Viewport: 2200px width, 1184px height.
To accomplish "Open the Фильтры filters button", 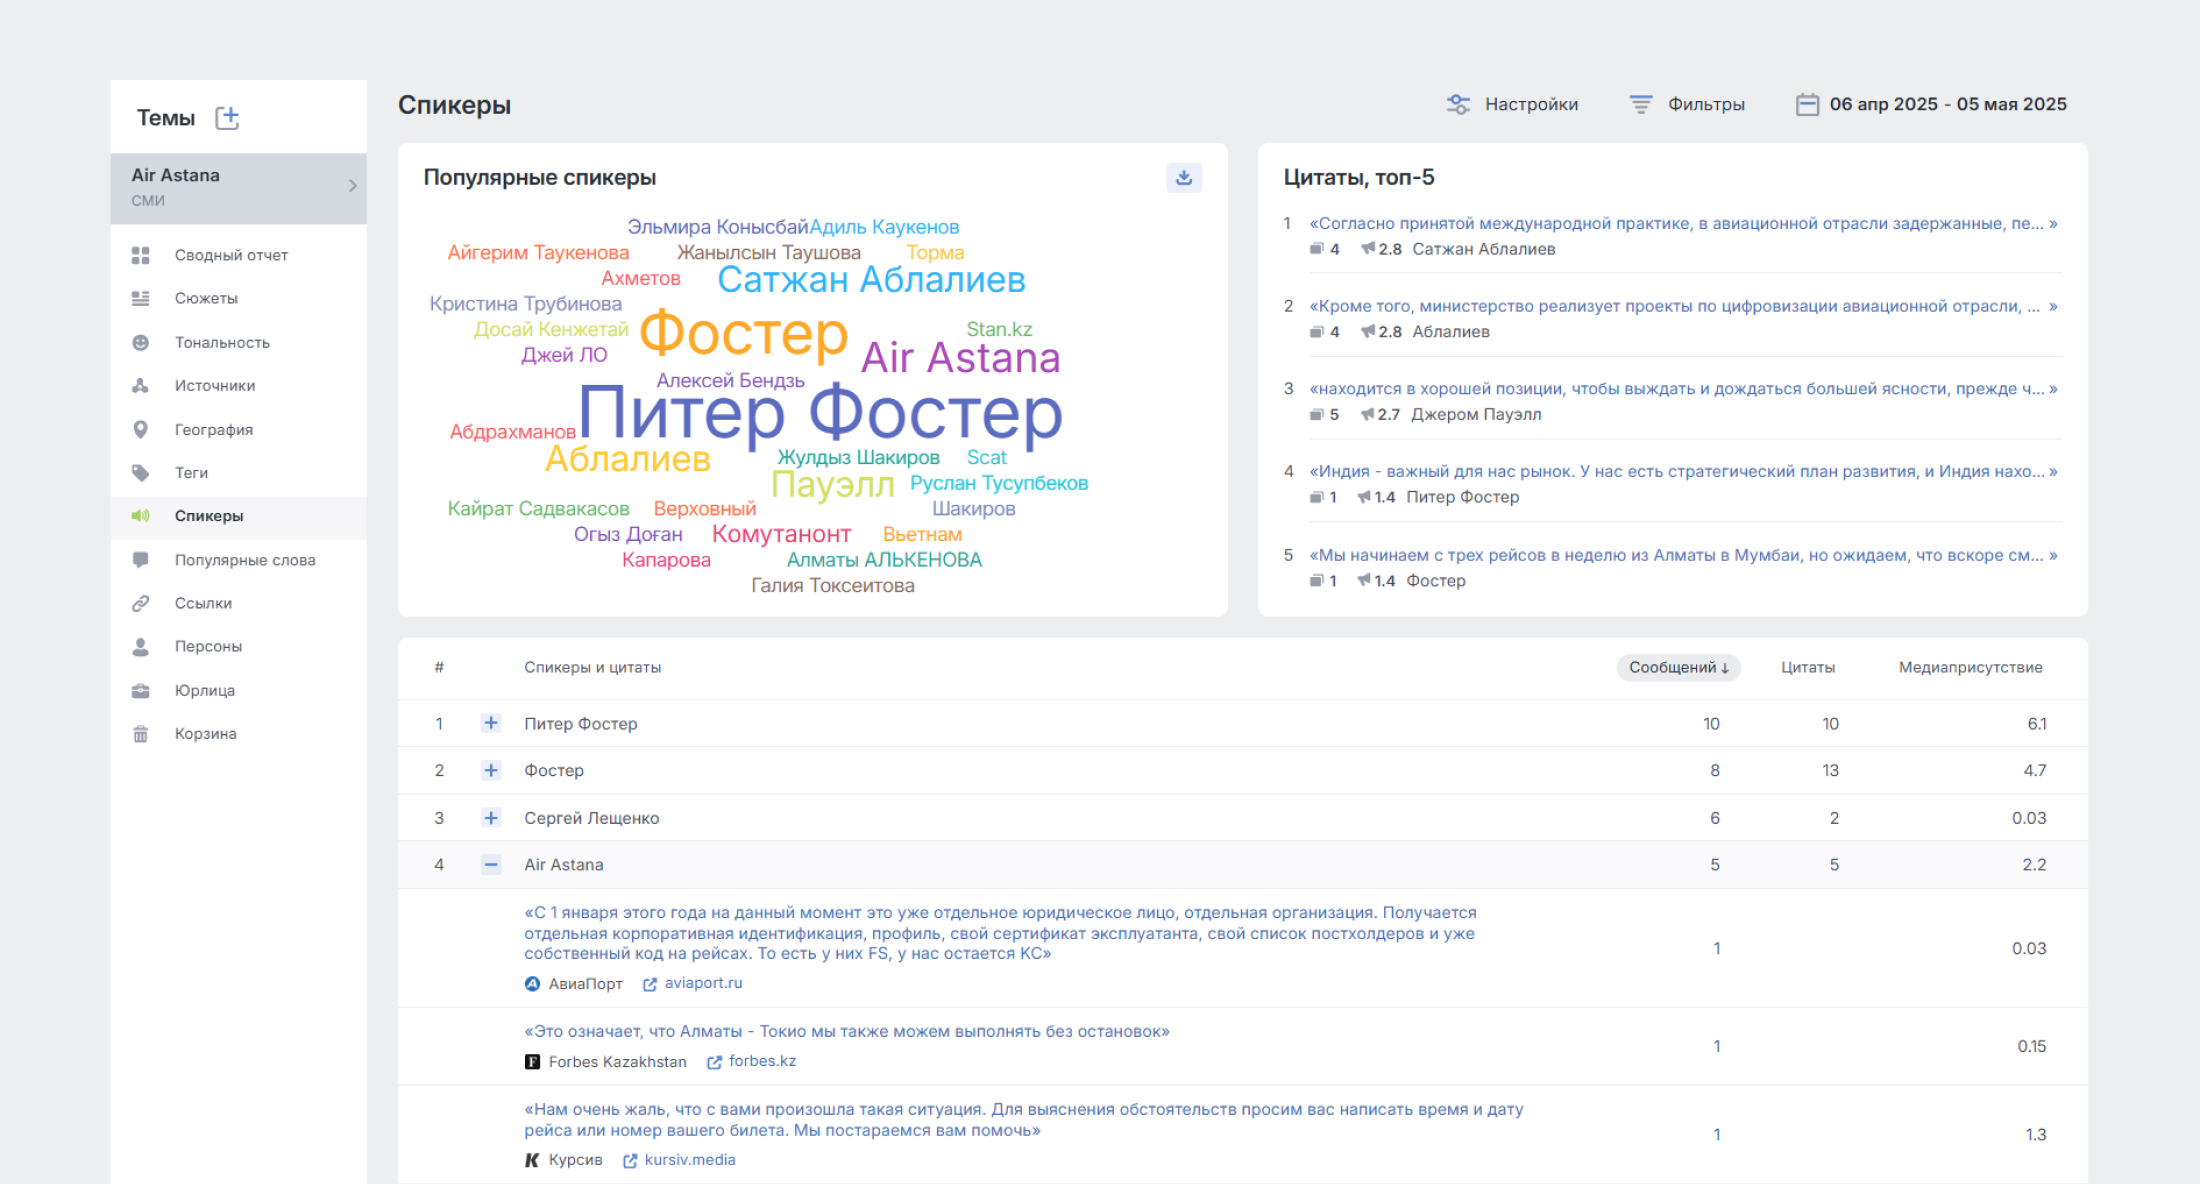I will click(x=1687, y=104).
